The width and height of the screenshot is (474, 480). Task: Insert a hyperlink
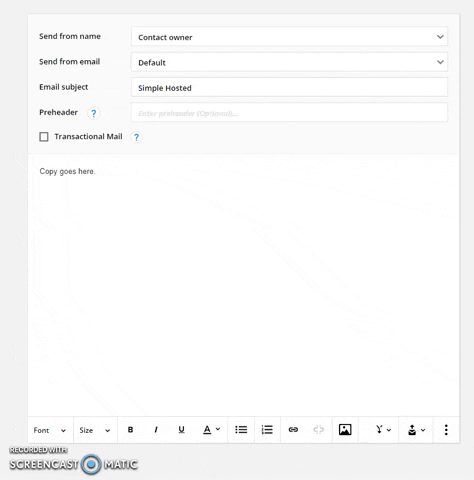(x=293, y=430)
